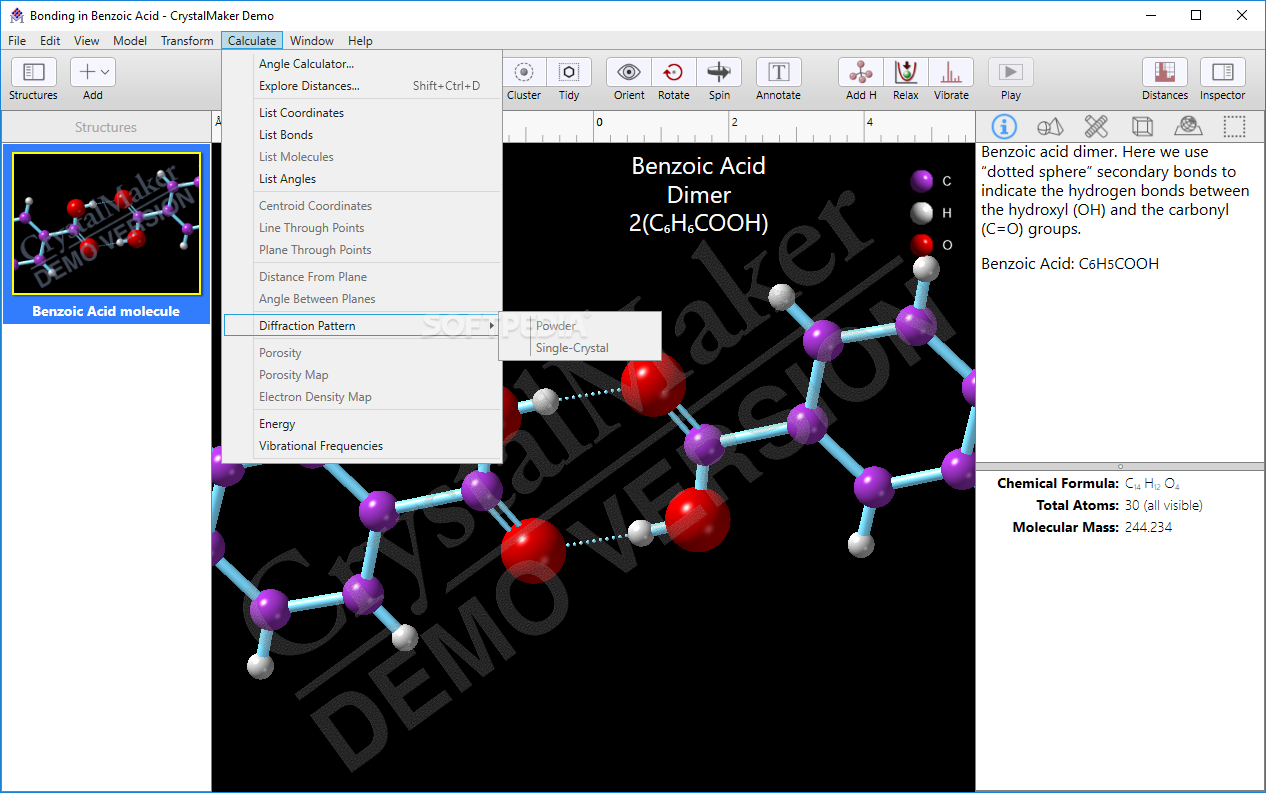Select the Benzoic Acid molecule thumbnail

pyautogui.click(x=106, y=223)
